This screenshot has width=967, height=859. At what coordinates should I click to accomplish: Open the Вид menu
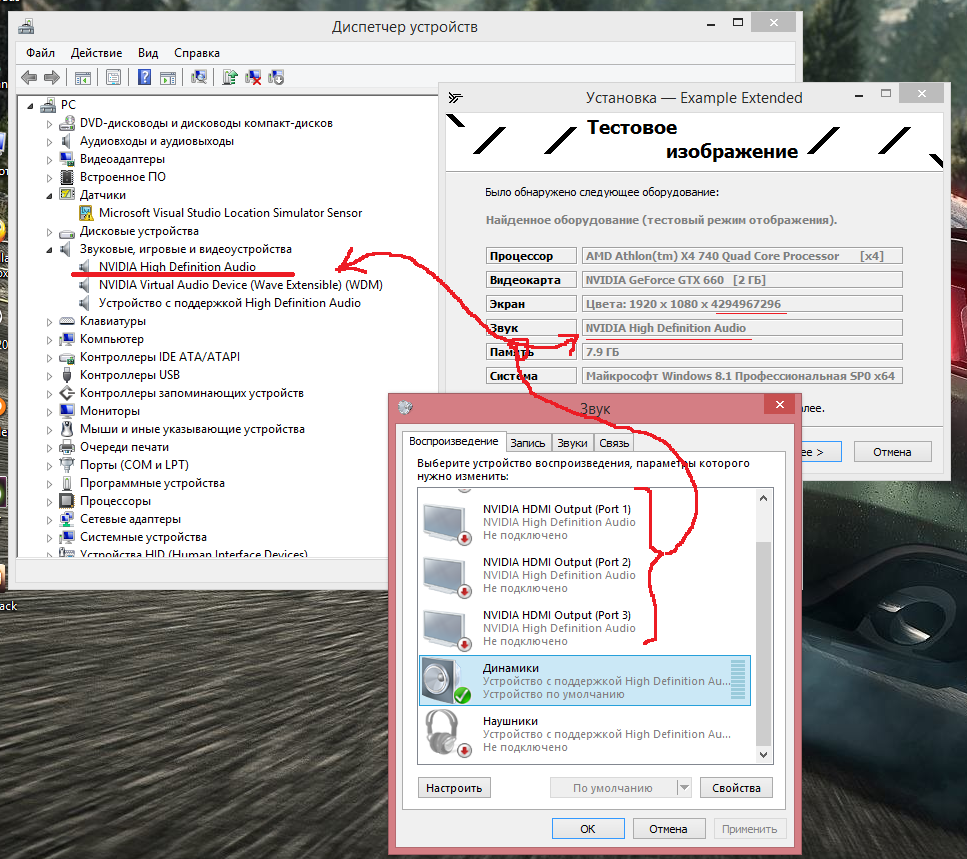click(148, 53)
